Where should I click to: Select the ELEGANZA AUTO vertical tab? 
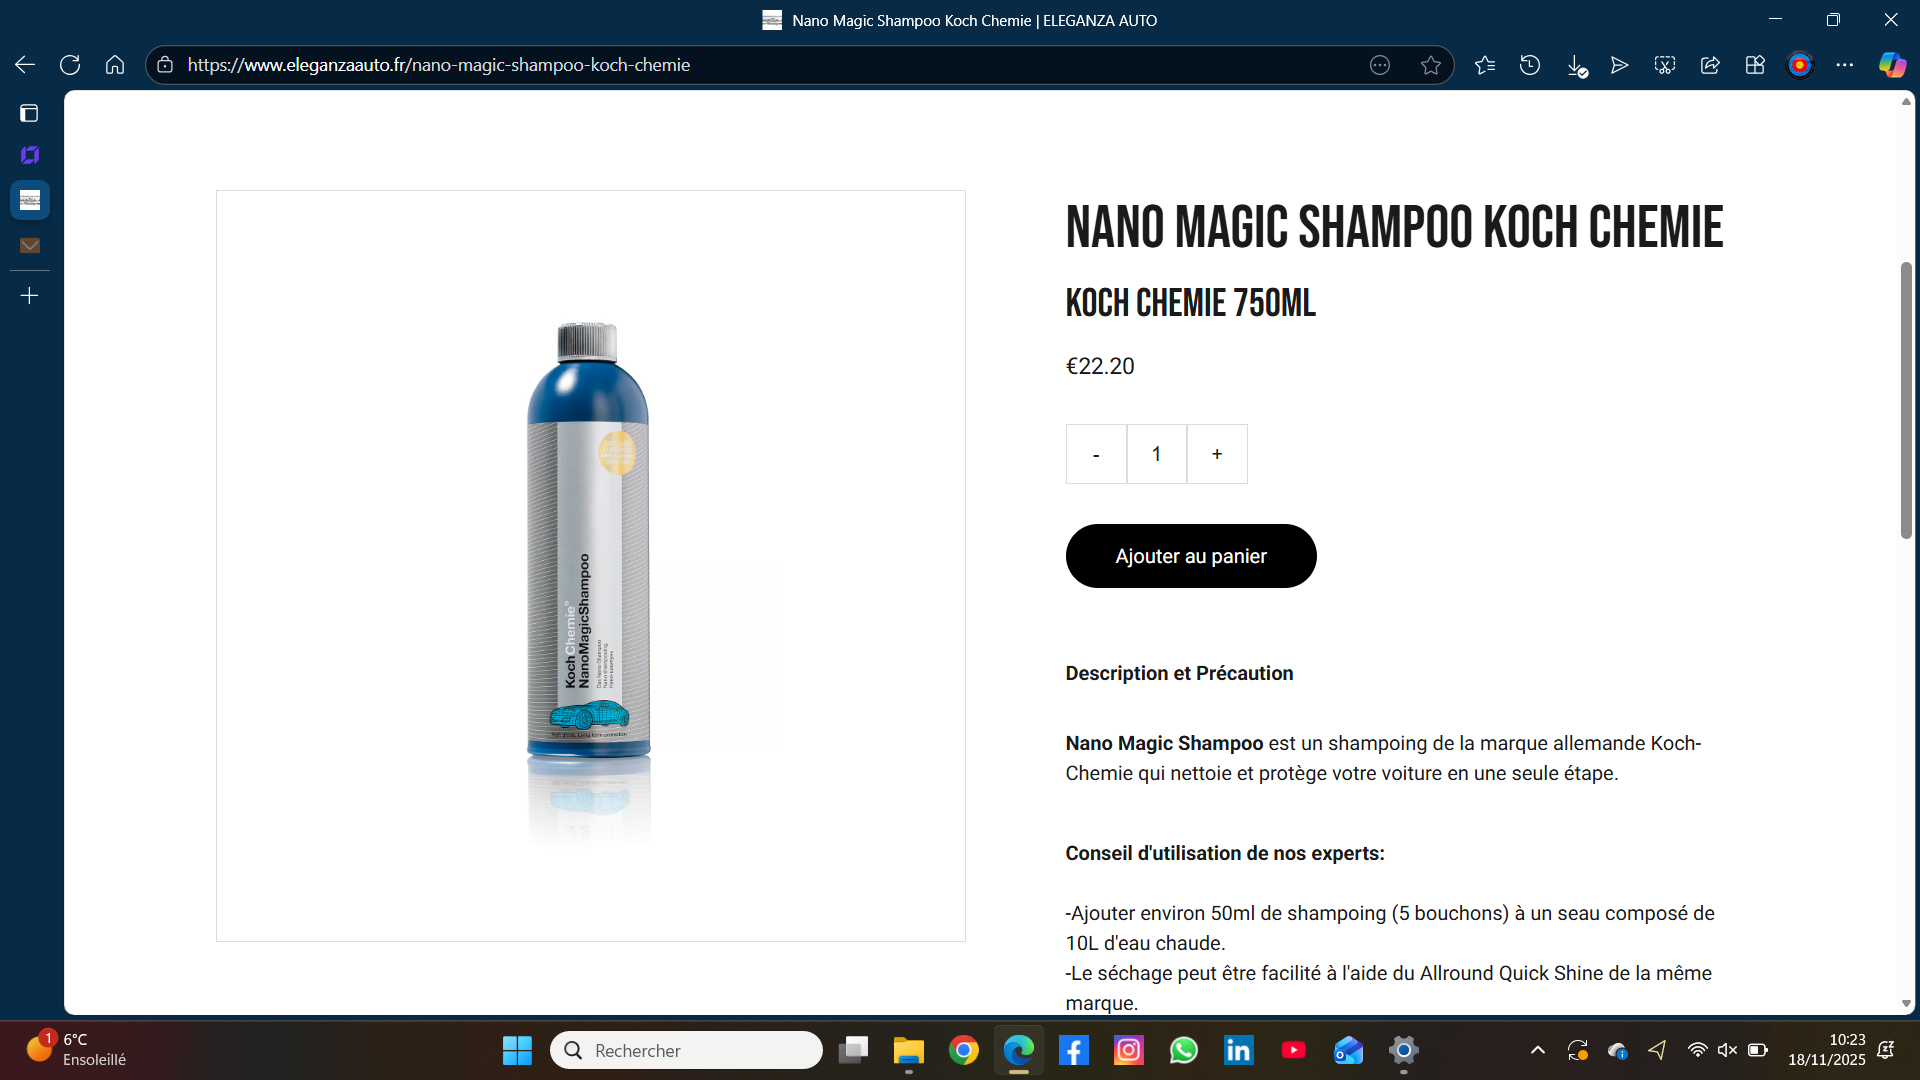30,200
